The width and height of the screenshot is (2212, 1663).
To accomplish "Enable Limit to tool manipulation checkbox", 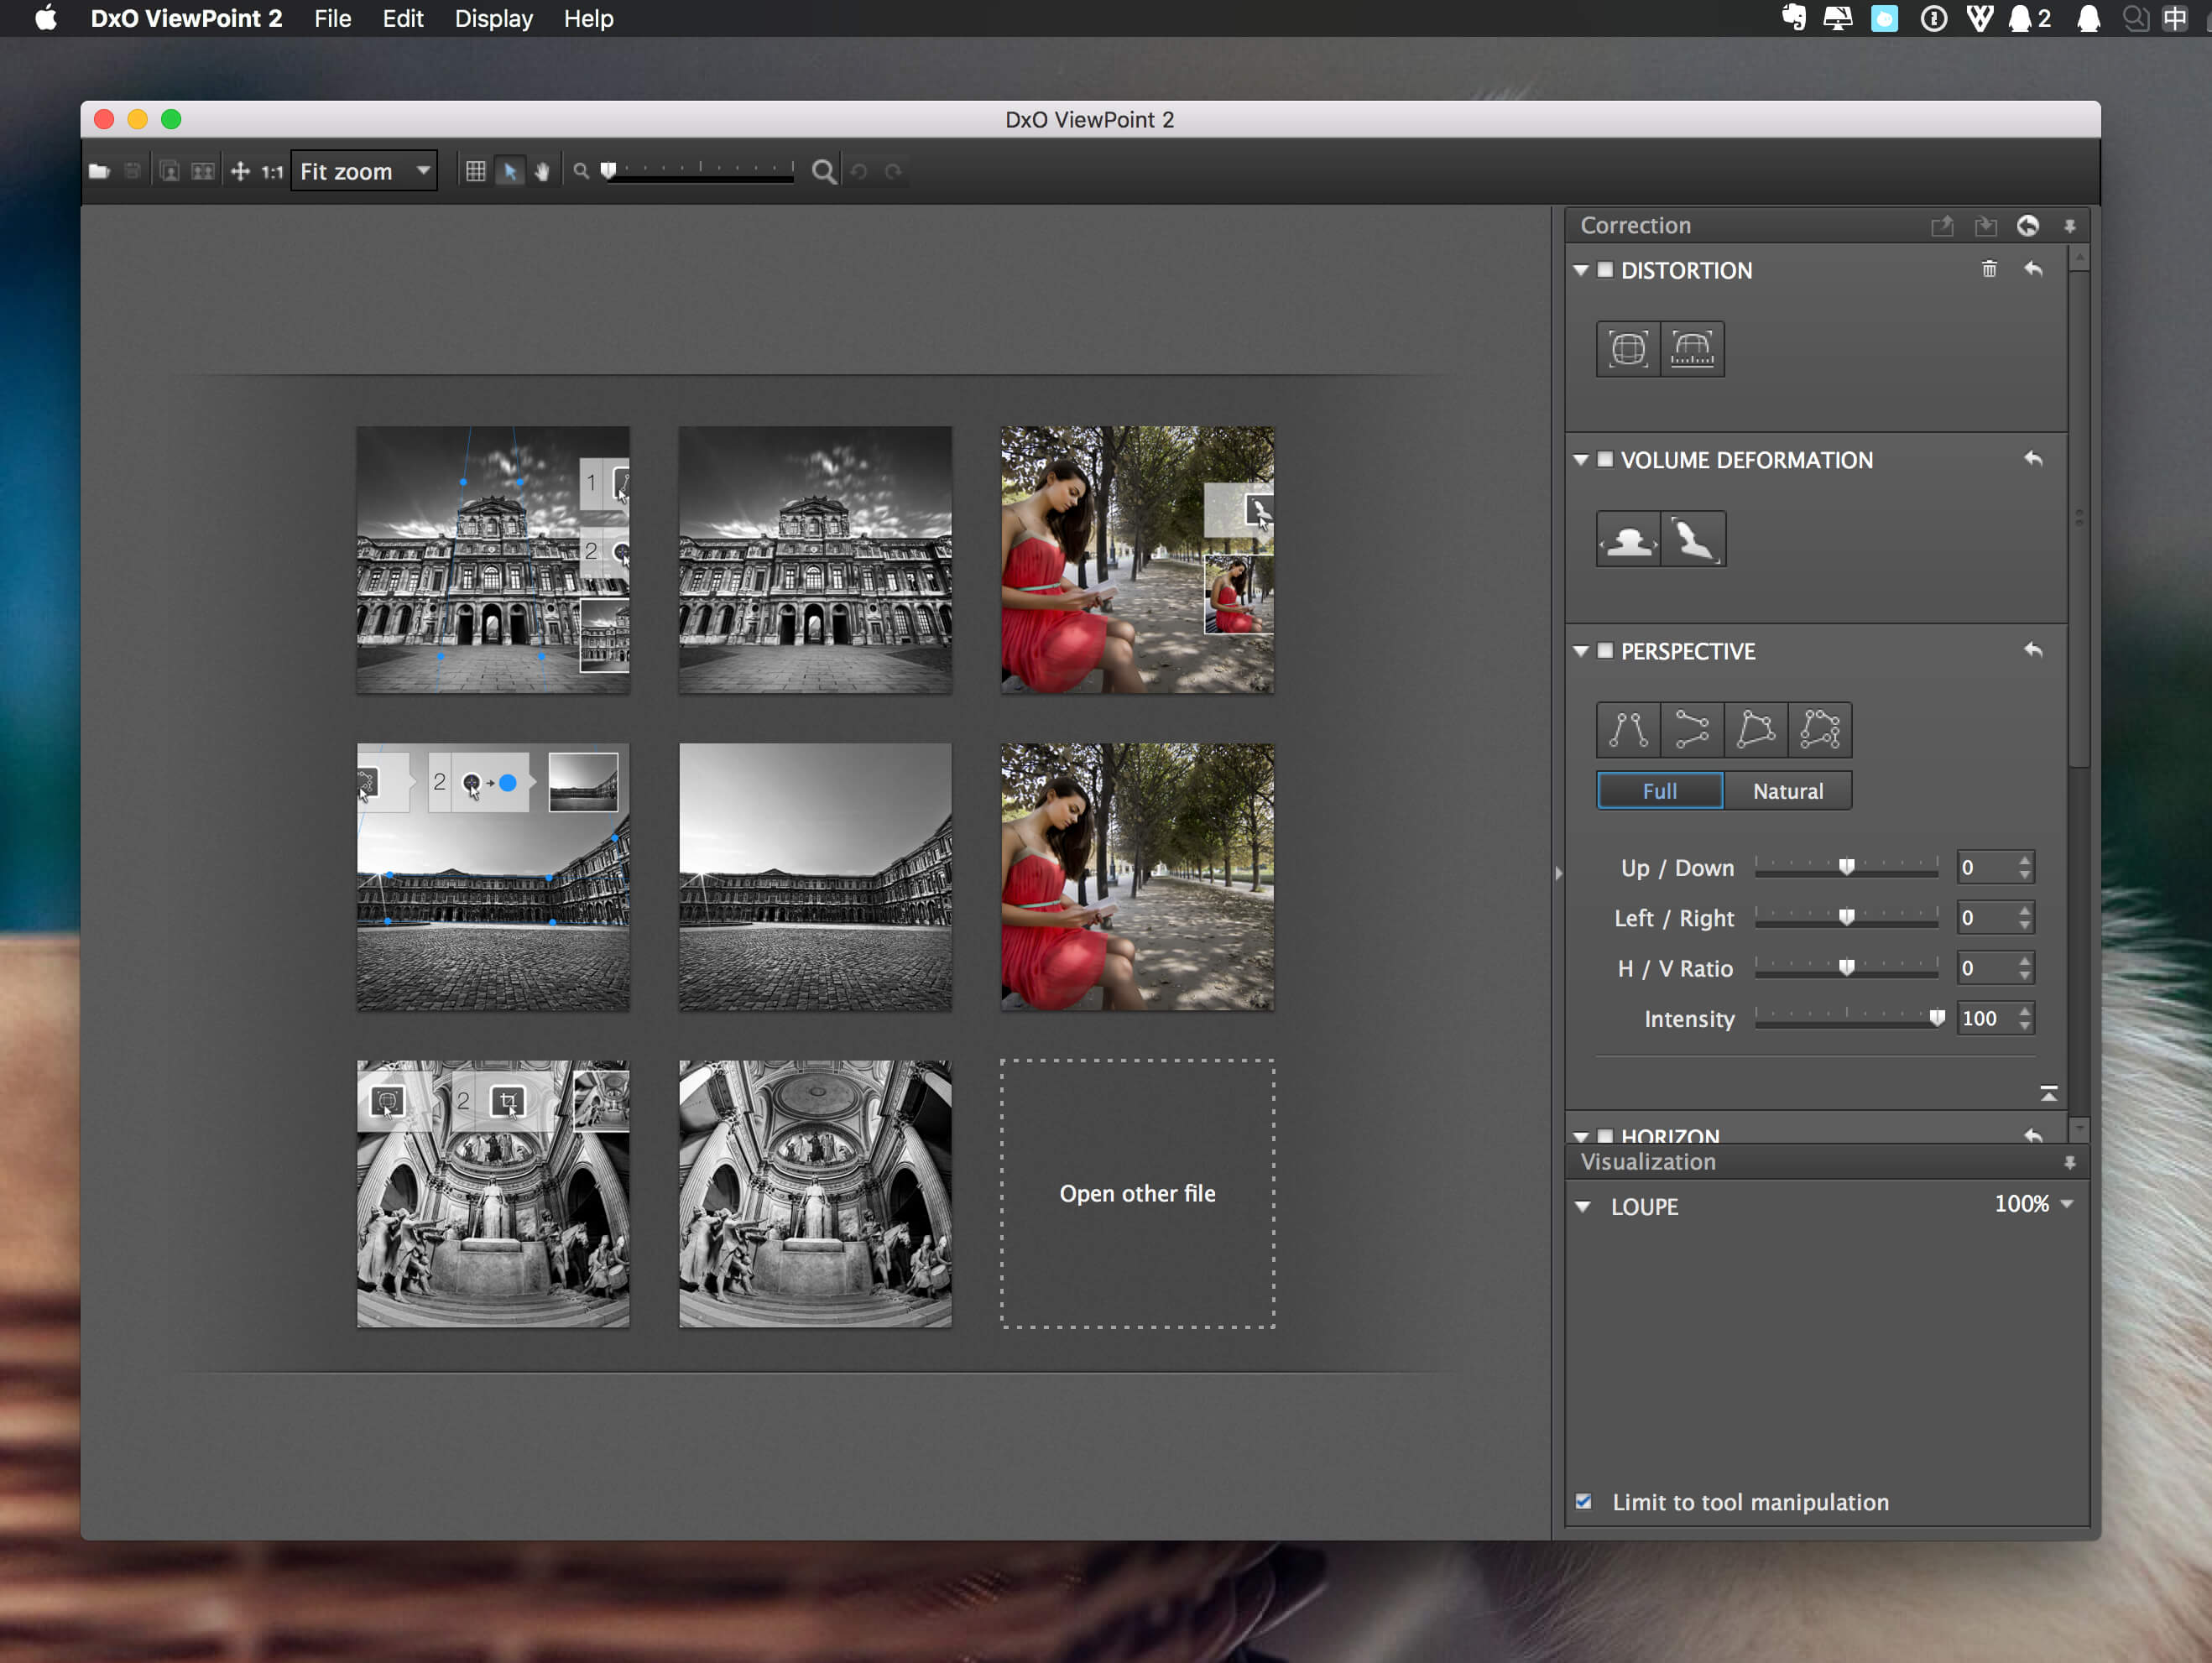I will 1583,1500.
